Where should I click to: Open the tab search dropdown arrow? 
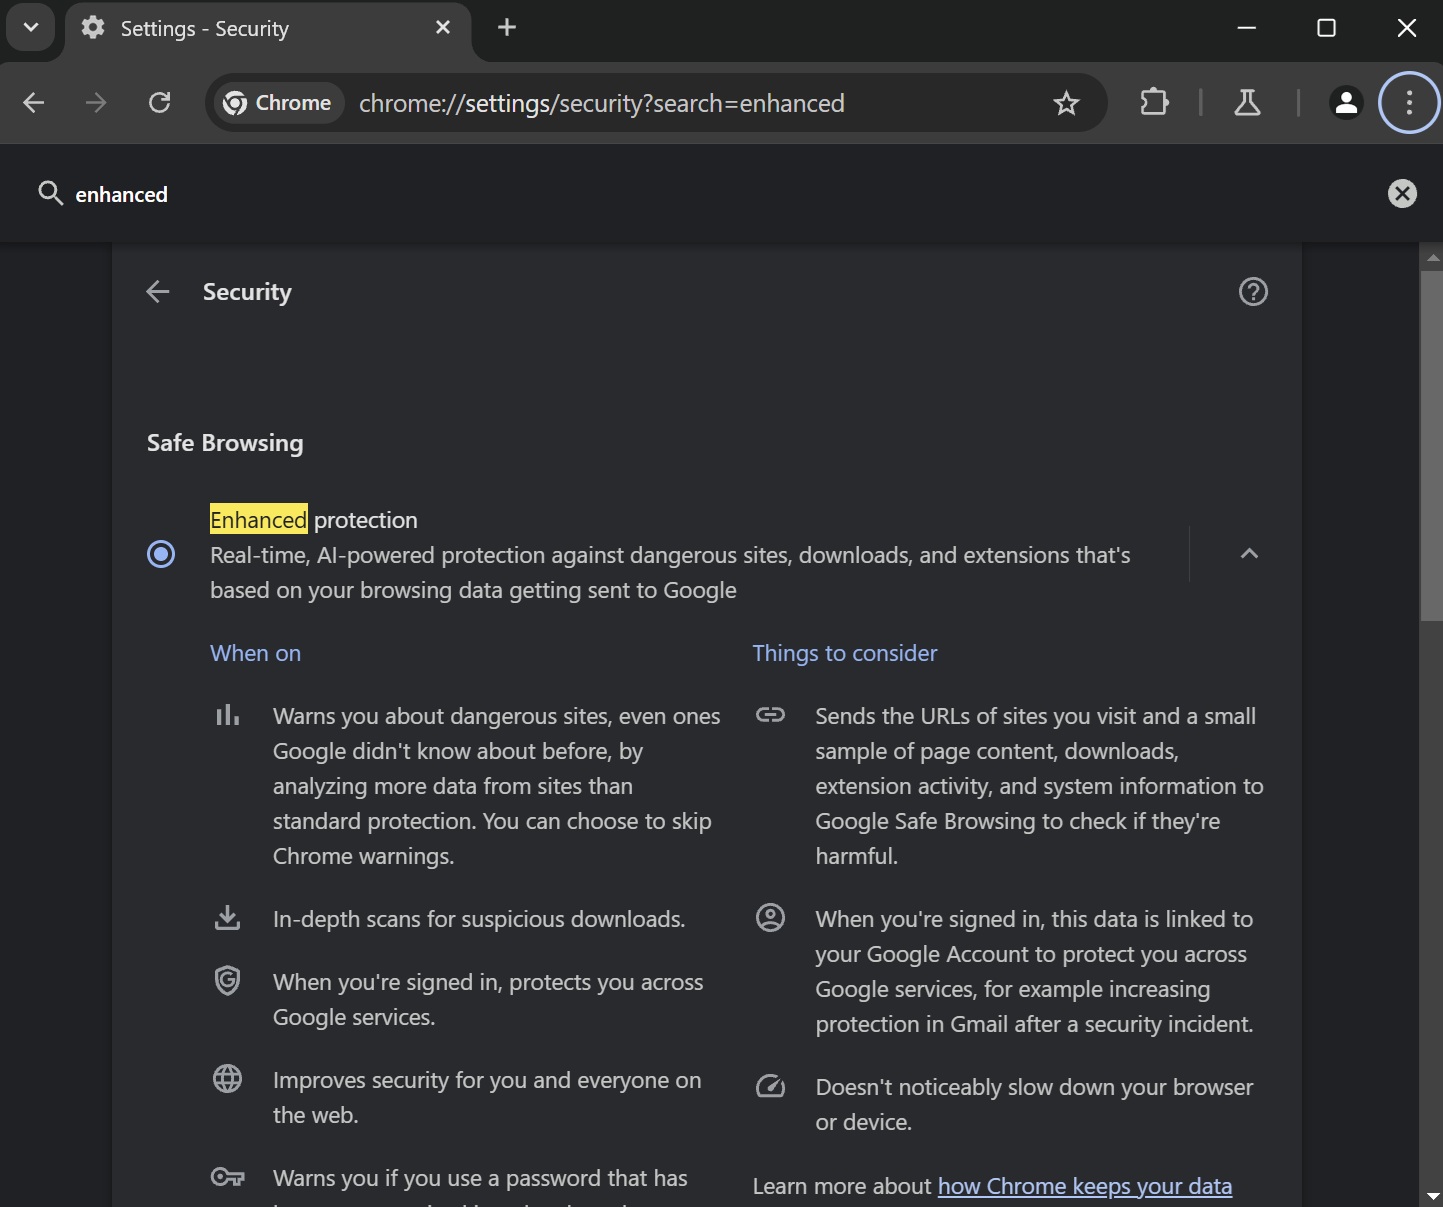pyautogui.click(x=29, y=27)
